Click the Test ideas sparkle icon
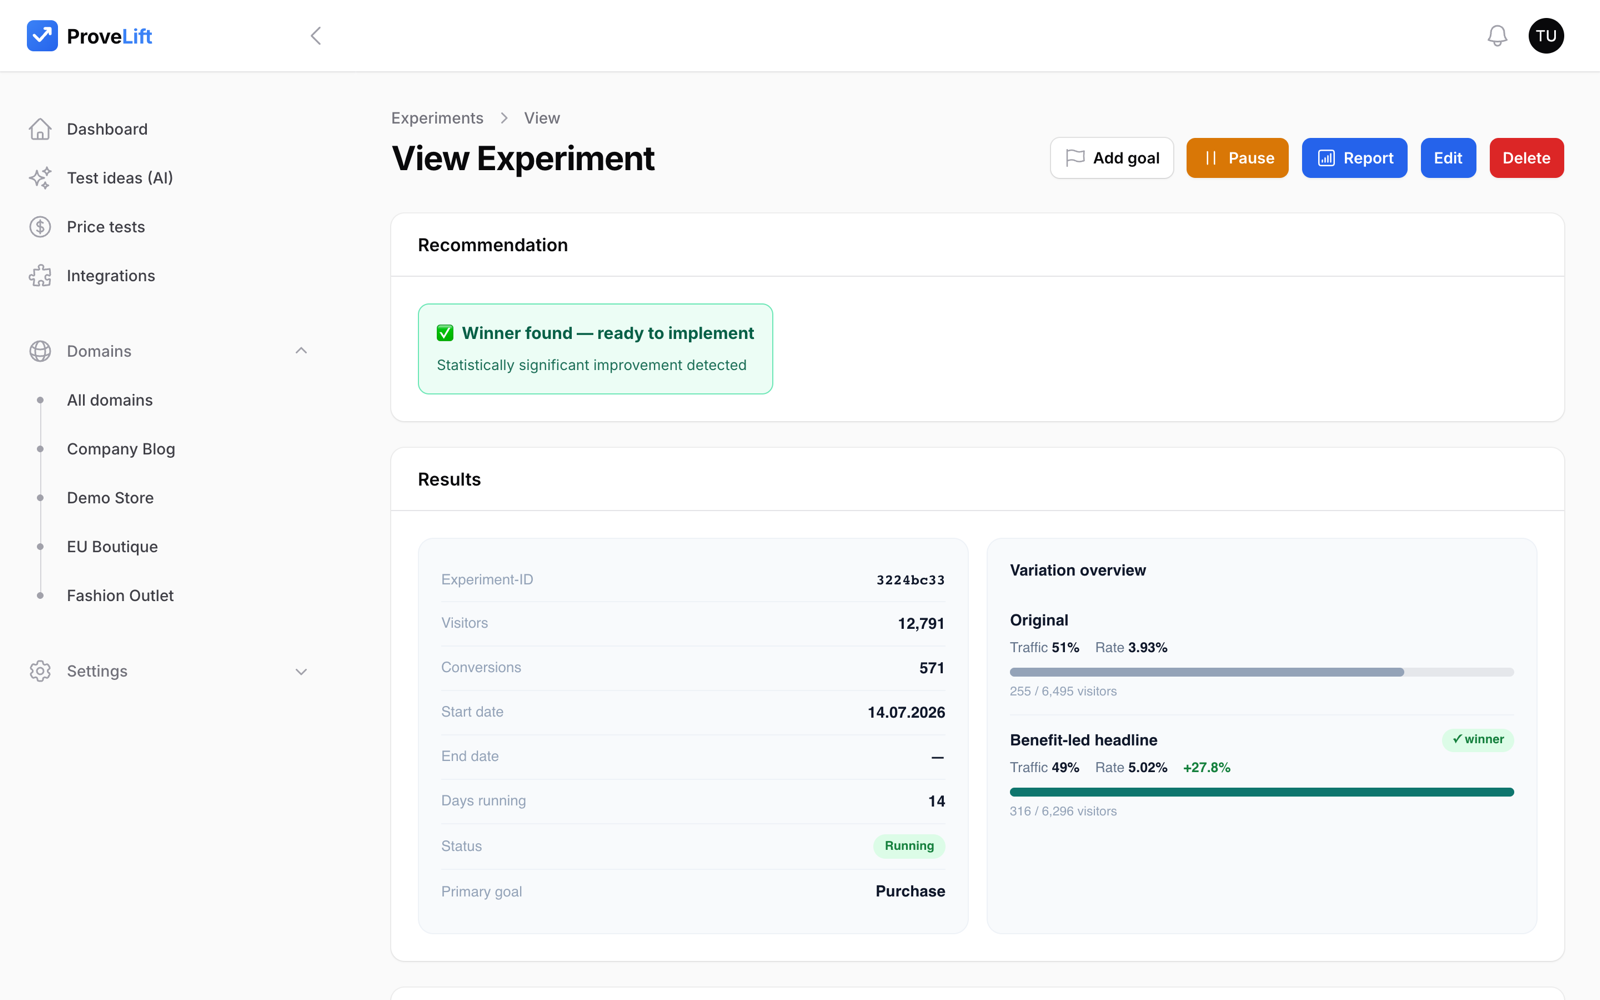 (40, 178)
